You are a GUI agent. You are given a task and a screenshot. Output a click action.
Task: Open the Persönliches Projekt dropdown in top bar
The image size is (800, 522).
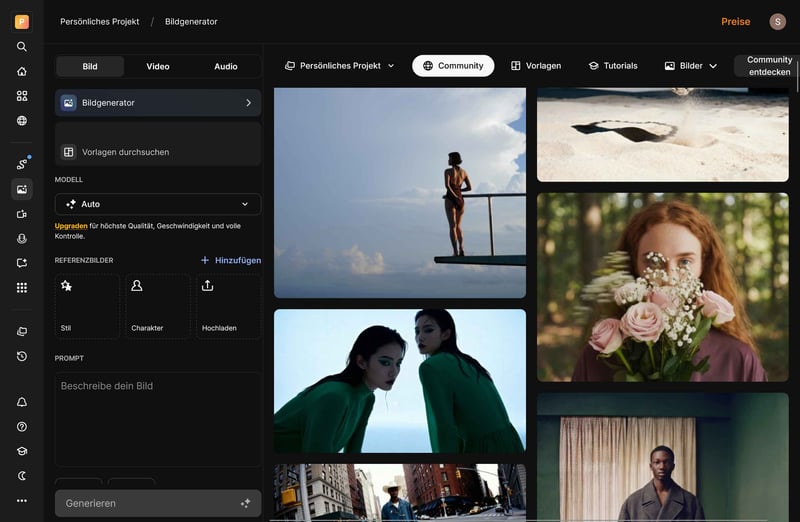339,66
